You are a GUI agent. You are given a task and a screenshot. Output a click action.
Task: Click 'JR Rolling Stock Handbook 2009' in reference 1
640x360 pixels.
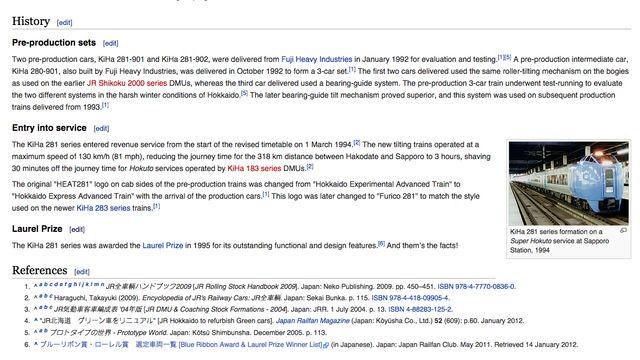click(x=246, y=287)
